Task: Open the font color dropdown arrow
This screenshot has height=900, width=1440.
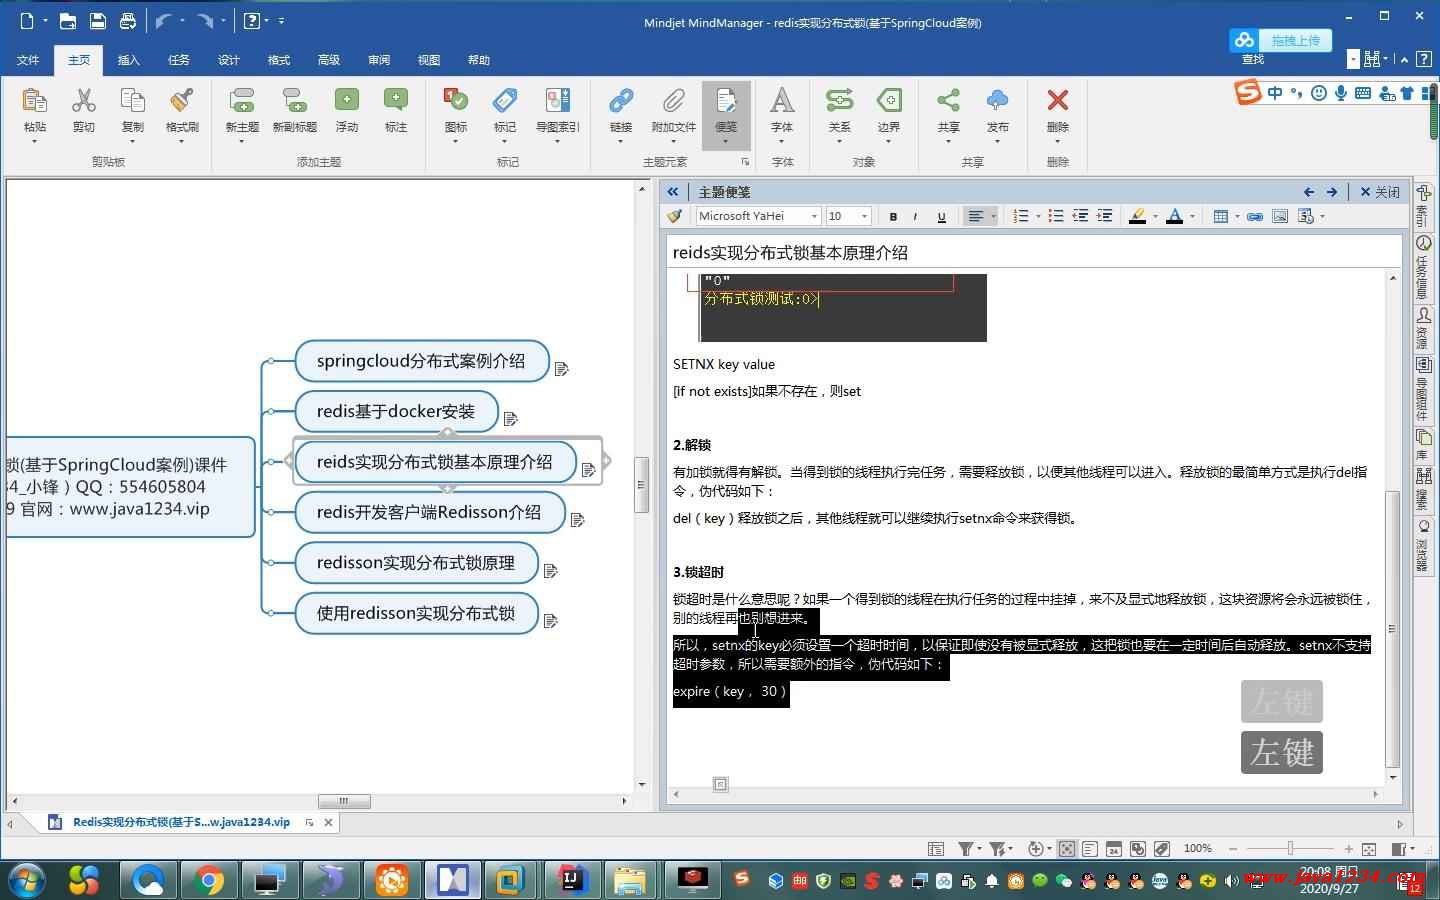Action: tap(1192, 216)
